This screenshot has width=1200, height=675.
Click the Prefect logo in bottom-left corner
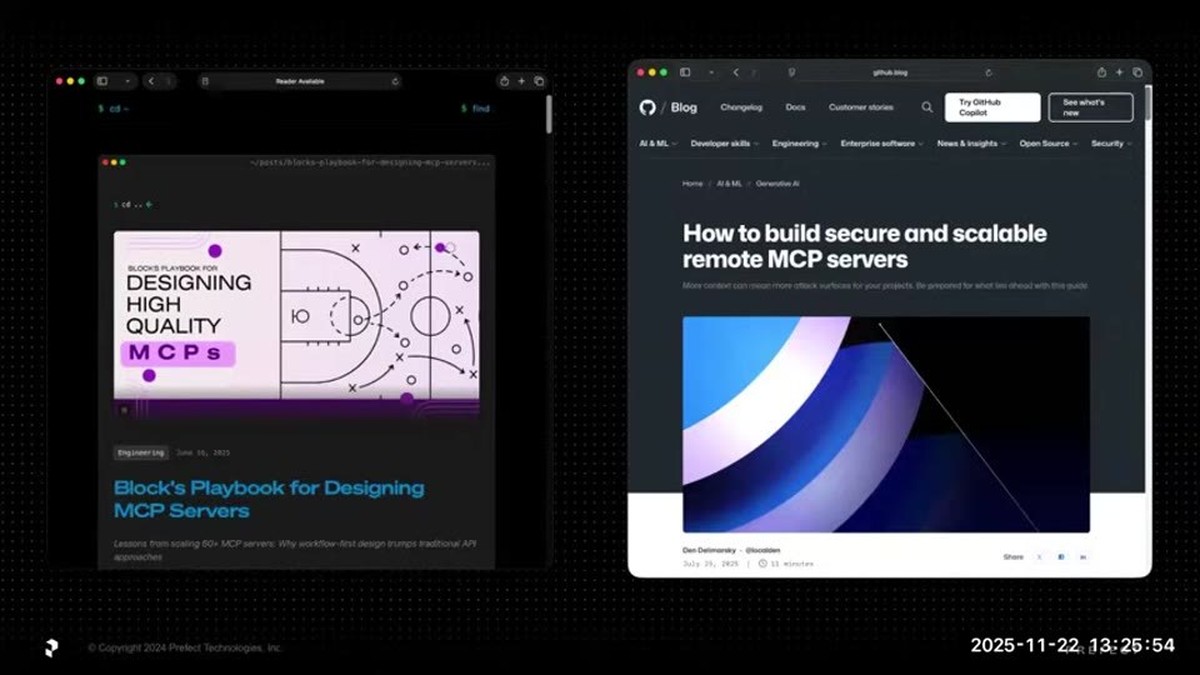[51, 648]
